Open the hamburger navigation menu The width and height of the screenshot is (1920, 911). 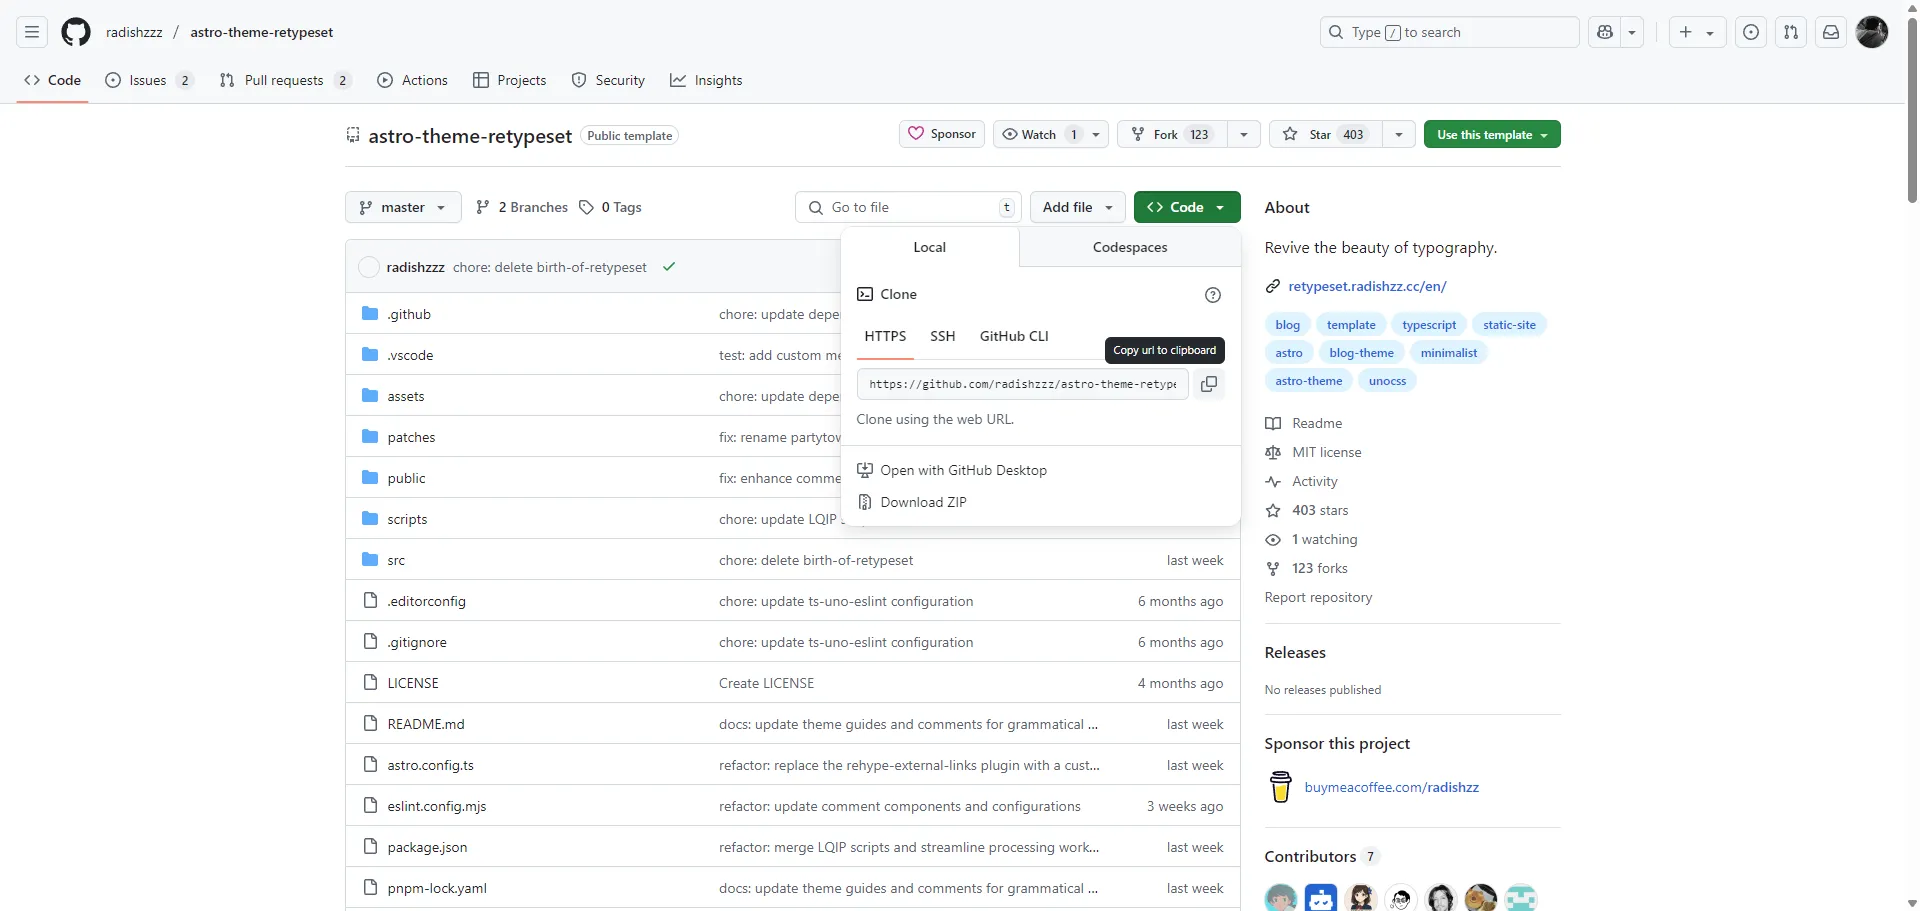32,32
